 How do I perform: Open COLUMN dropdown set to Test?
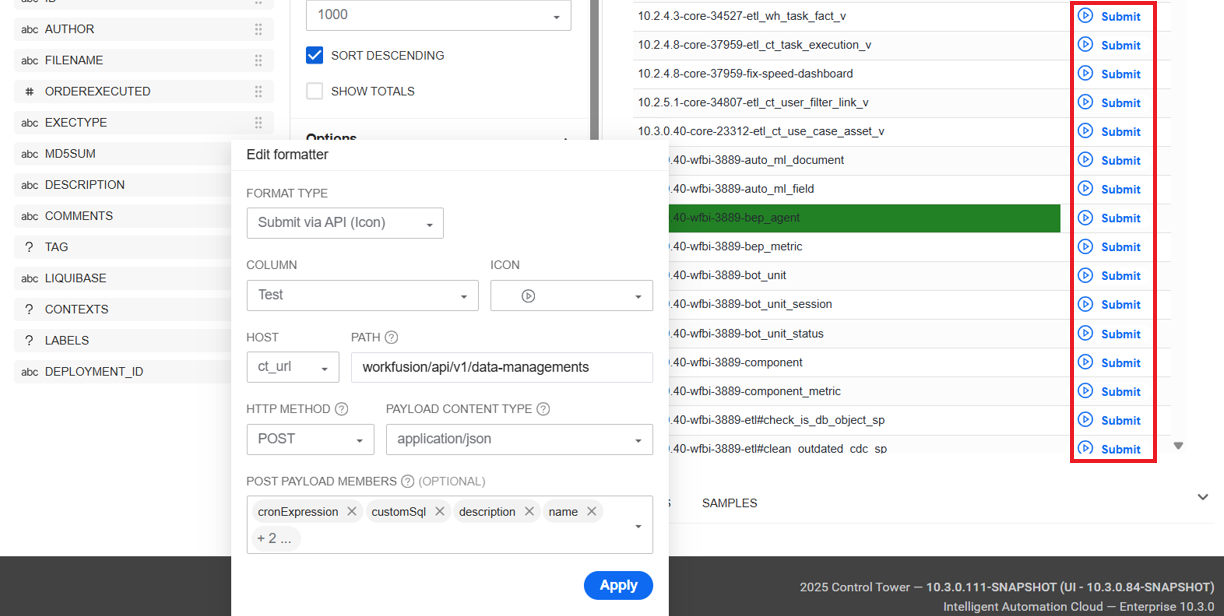(362, 295)
